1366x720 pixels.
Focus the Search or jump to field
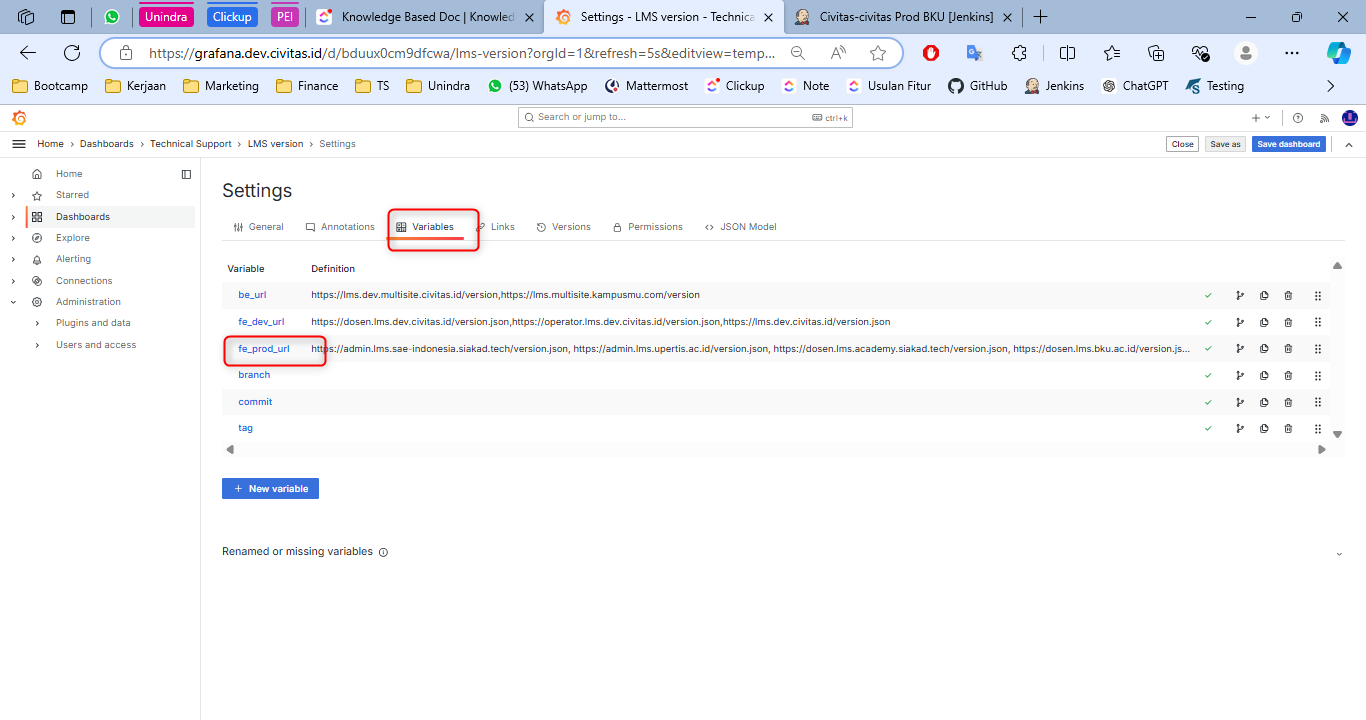tap(685, 118)
